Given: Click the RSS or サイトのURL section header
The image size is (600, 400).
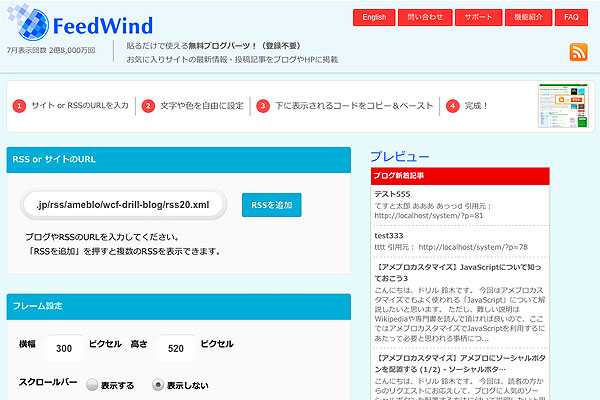Looking at the screenshot, I should (x=179, y=160).
